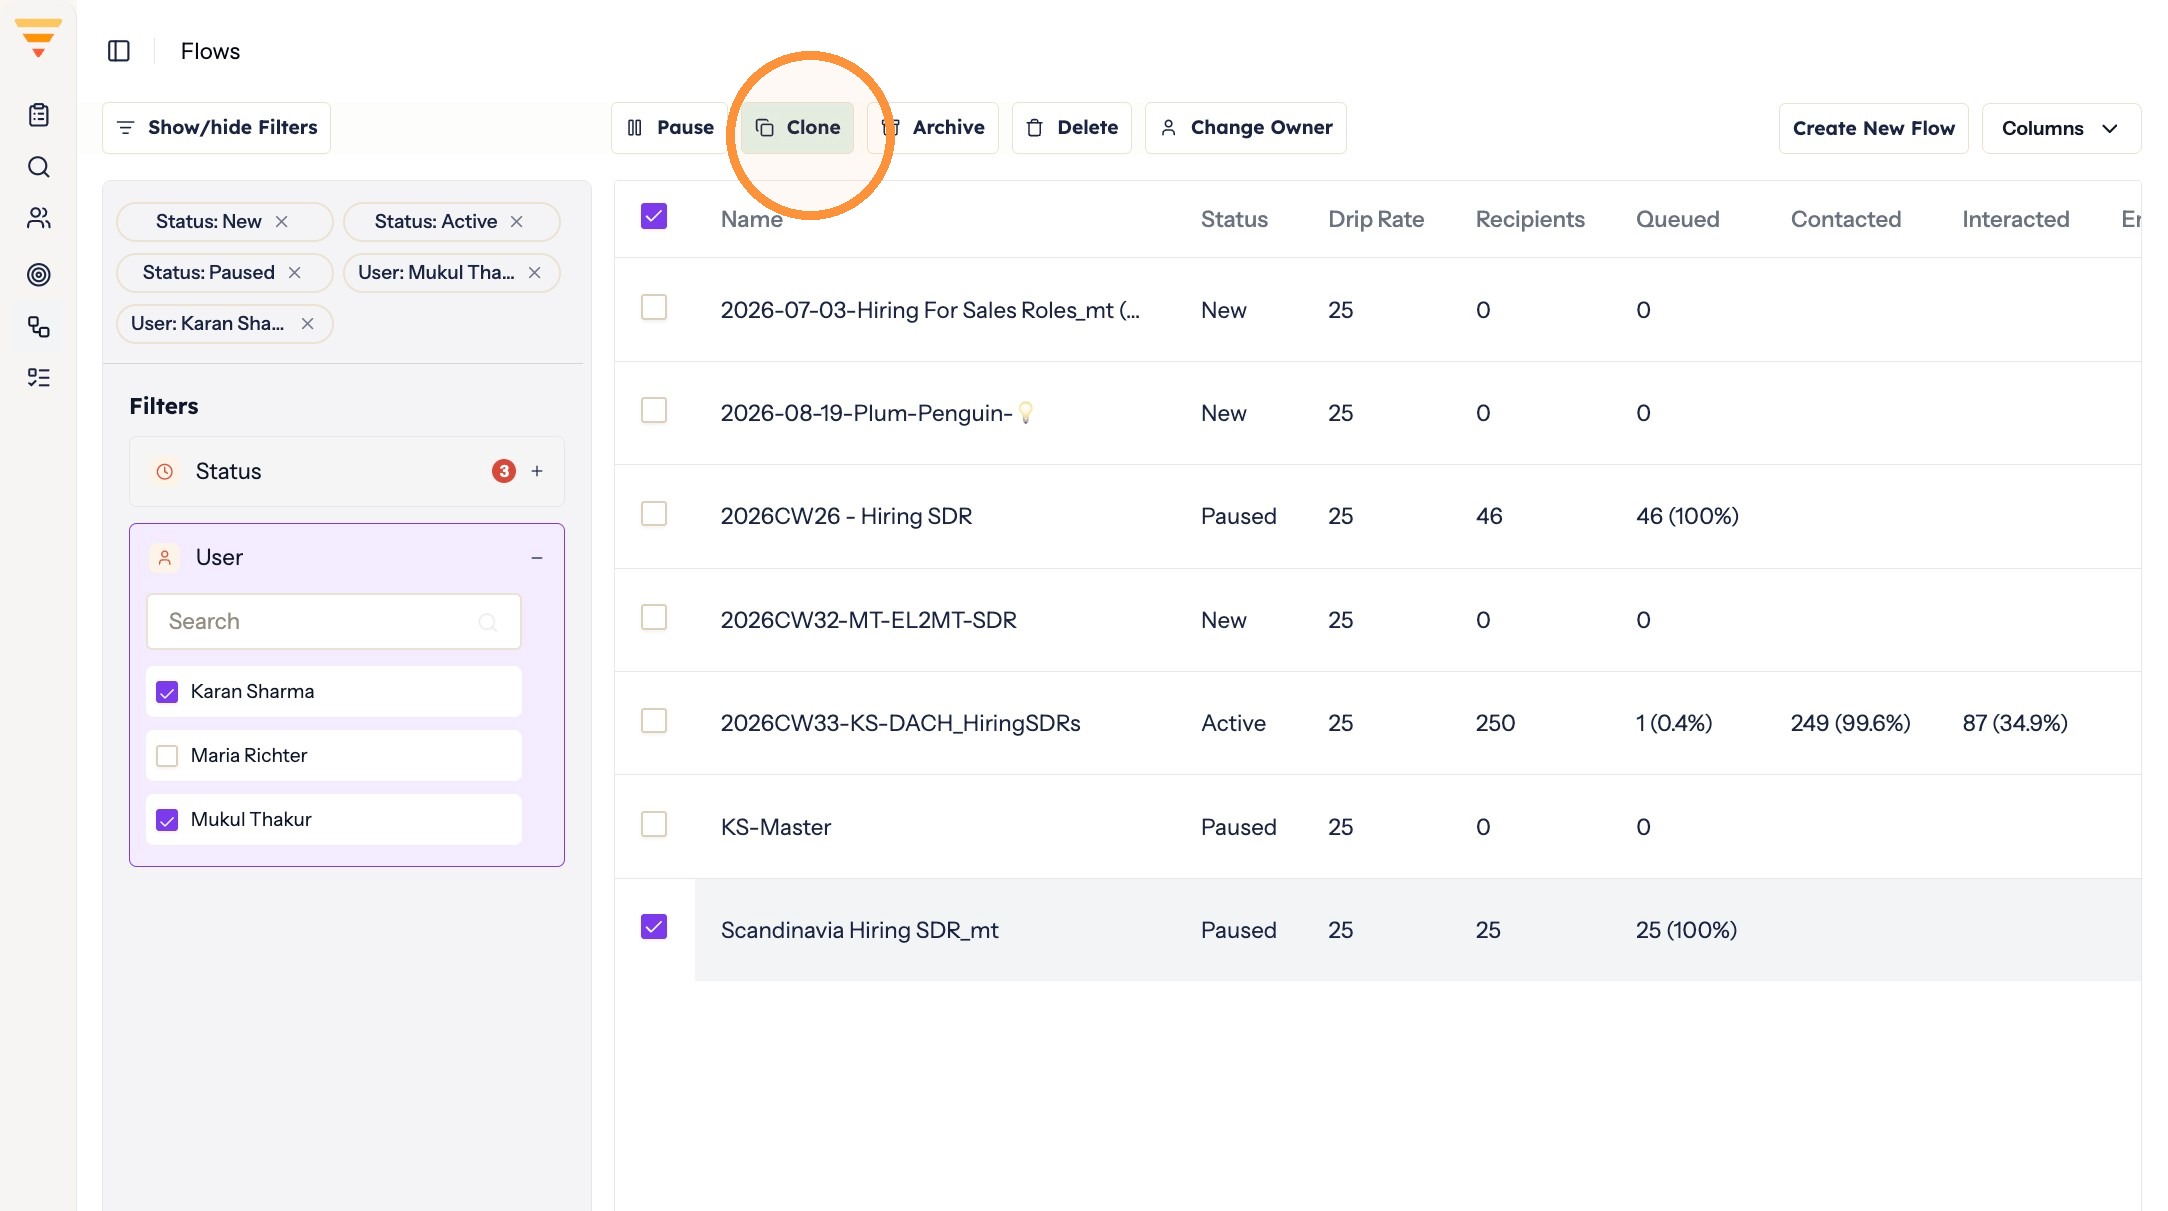The height and width of the screenshot is (1211, 2168).
Task: Click Change Owner button
Action: coord(1246,128)
